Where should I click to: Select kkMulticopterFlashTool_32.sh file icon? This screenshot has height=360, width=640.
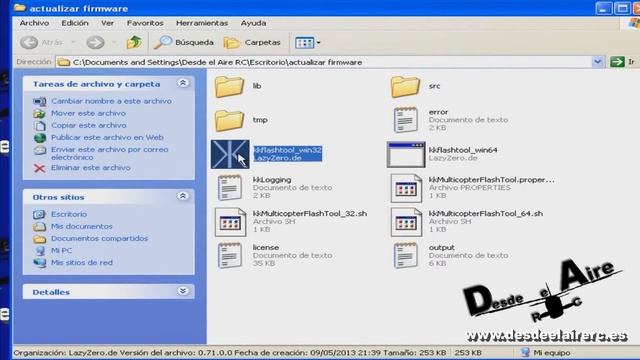[x=230, y=222]
